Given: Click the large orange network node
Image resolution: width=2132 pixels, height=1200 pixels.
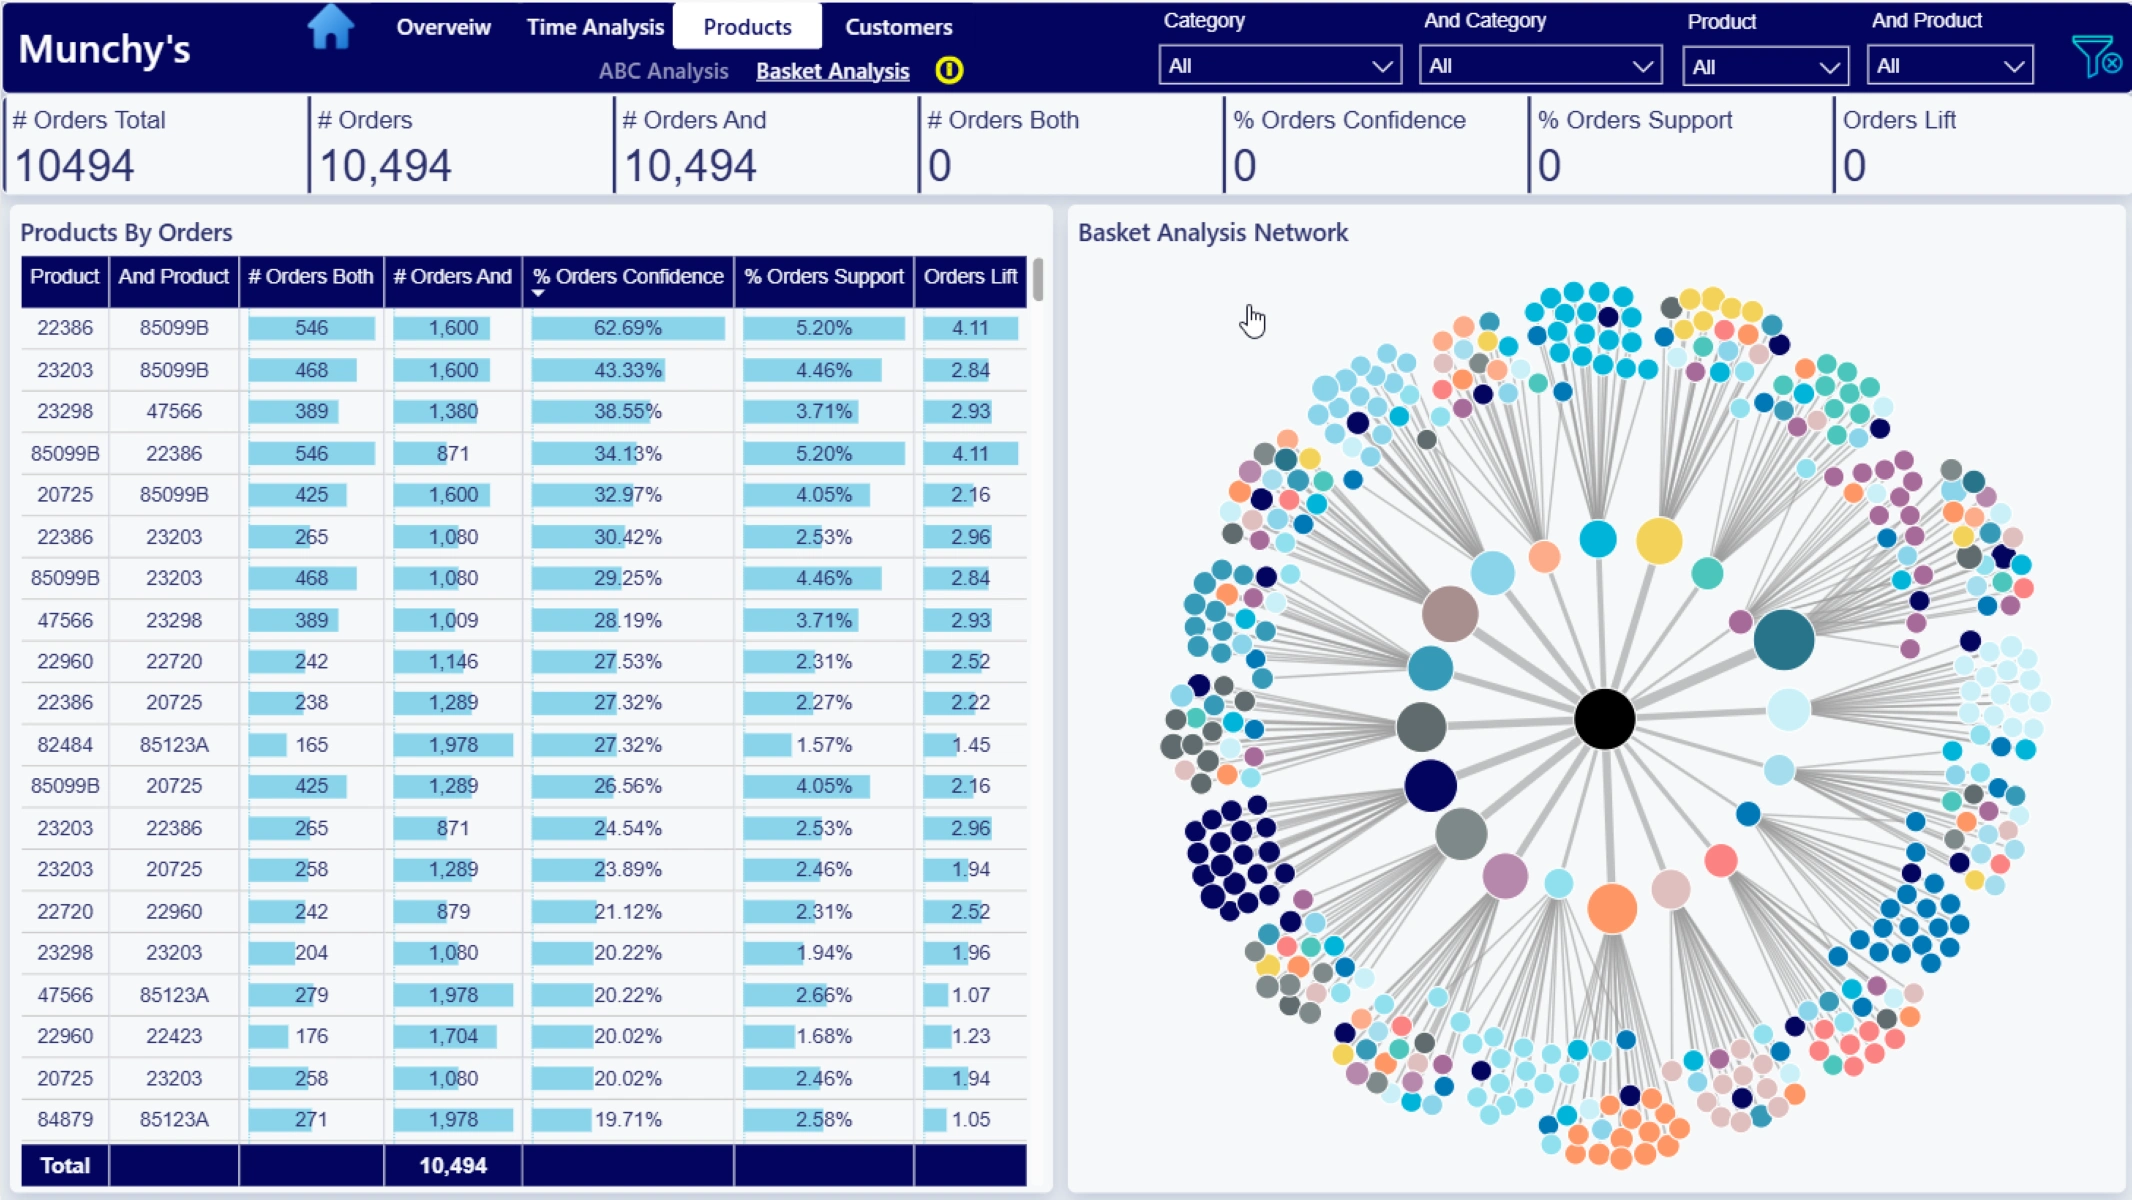Looking at the screenshot, I should coord(1612,908).
